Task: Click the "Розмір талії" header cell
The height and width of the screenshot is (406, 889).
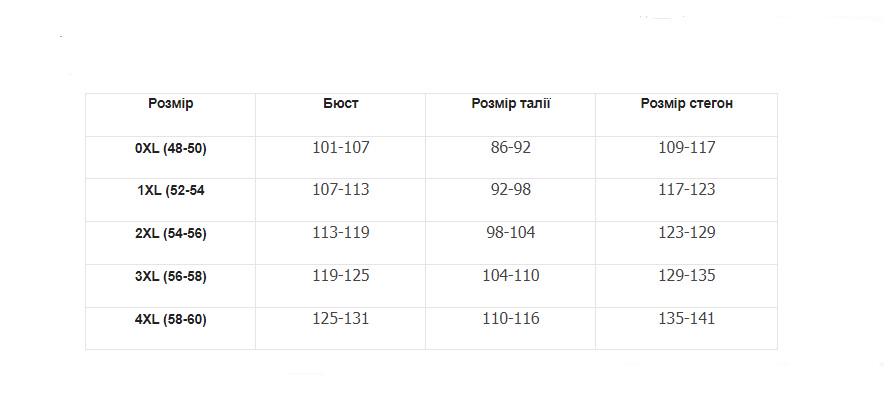Action: click(510, 104)
